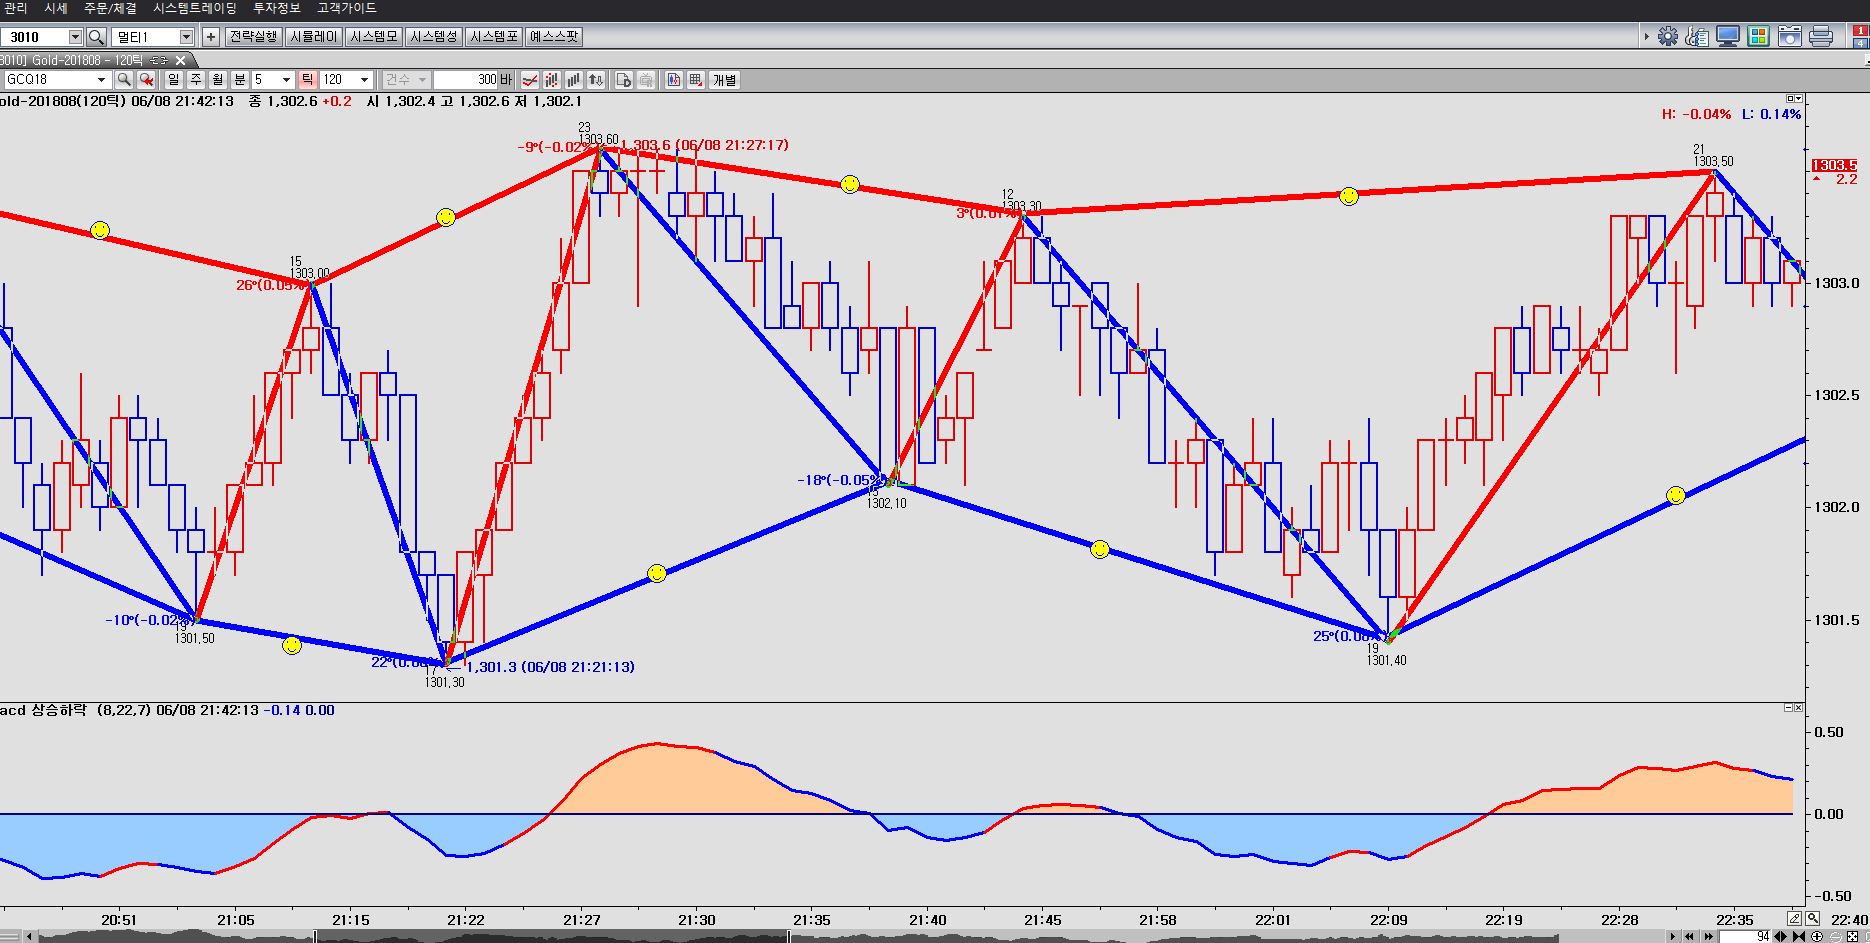Click the camera screenshot capture icon

[1790, 37]
